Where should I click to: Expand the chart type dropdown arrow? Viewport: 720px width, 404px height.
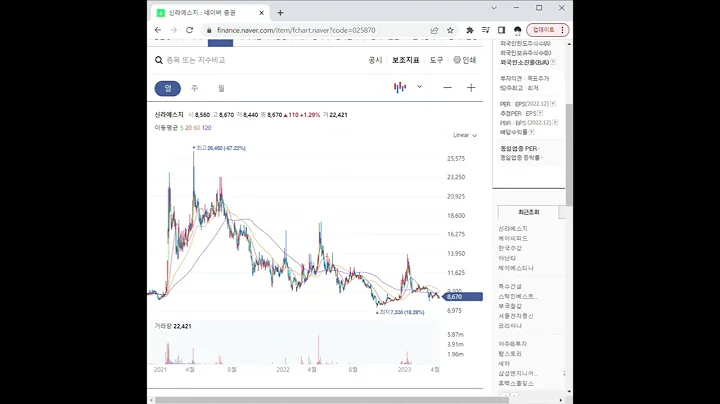[419, 87]
